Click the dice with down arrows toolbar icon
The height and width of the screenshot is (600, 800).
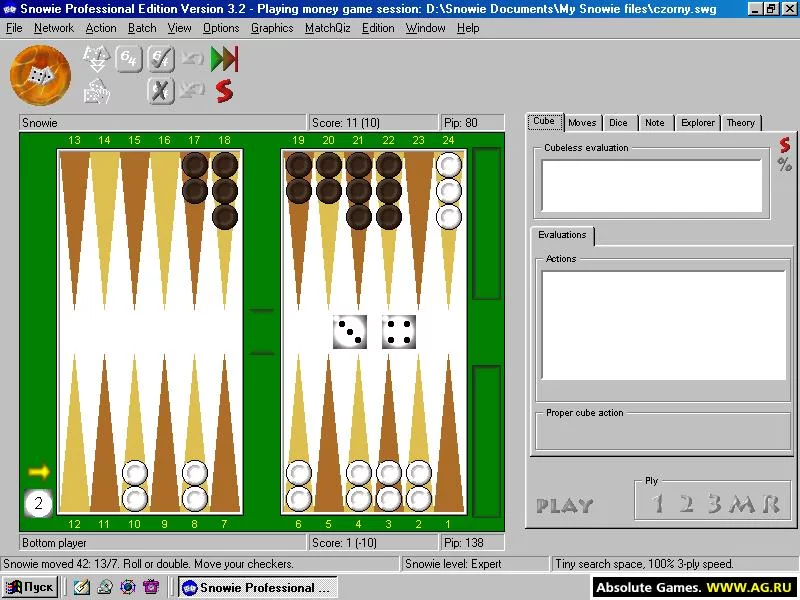tap(96, 59)
